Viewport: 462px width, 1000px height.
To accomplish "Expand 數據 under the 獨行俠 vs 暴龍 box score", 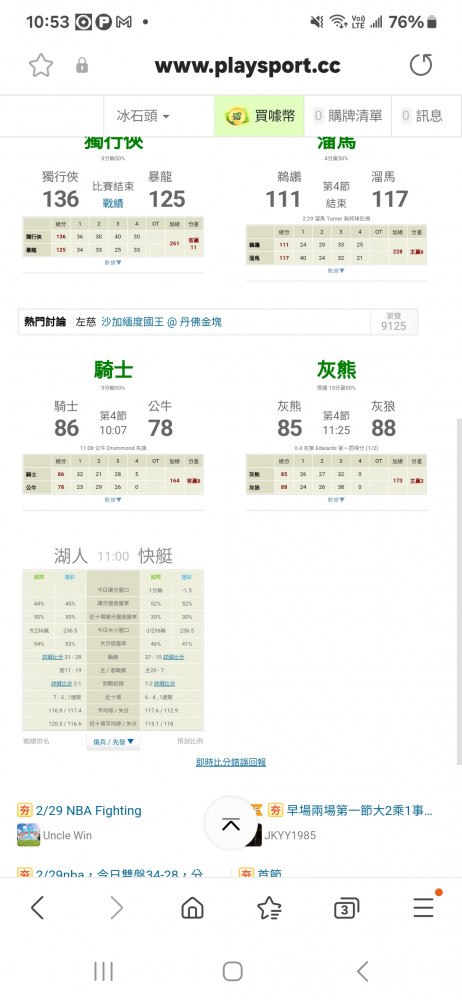I will [113, 262].
